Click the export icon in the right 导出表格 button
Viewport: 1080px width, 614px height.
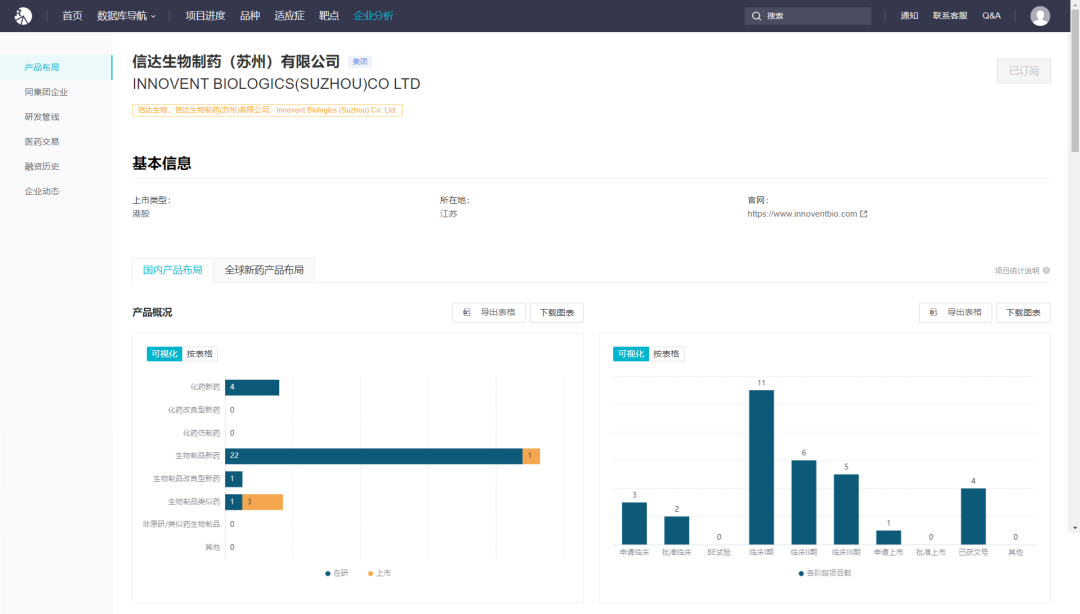point(933,312)
